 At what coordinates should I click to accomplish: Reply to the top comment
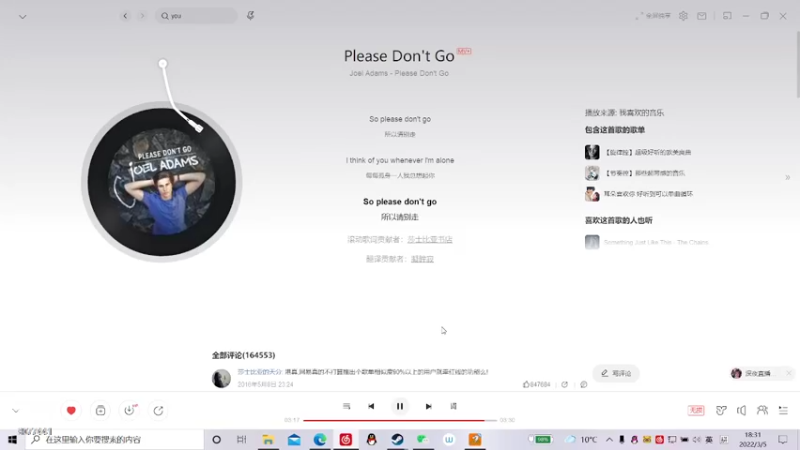[584, 384]
